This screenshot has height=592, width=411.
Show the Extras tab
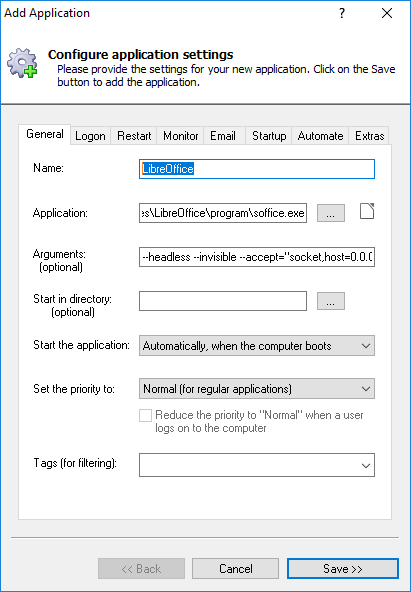click(x=369, y=136)
